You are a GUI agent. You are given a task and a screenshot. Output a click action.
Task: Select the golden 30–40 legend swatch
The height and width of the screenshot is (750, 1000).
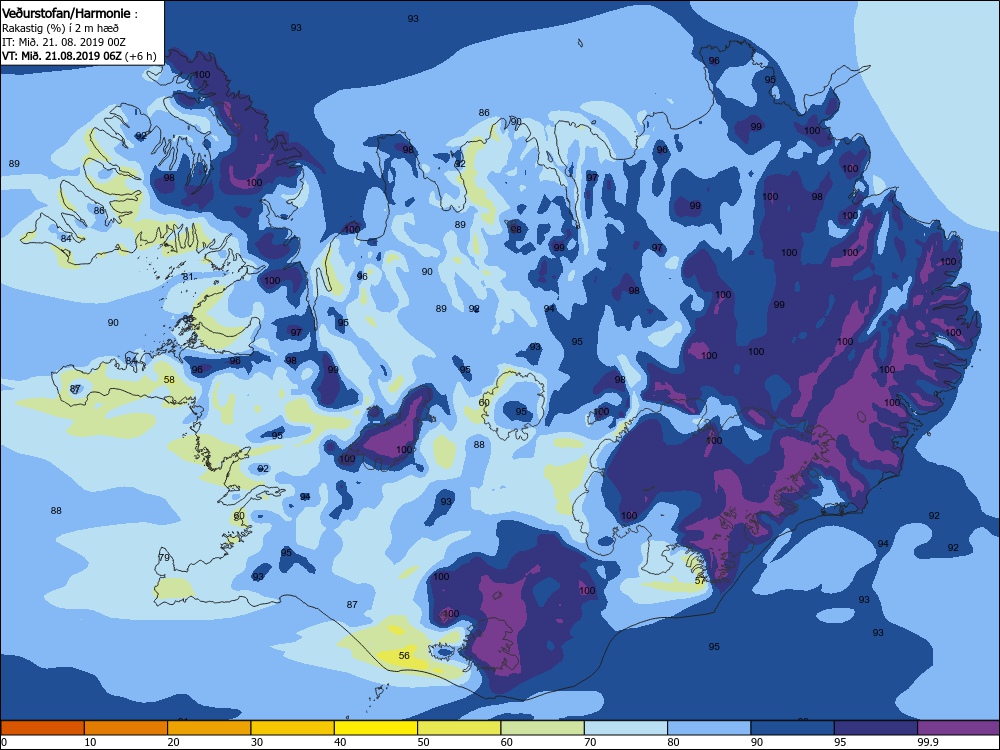(293, 728)
